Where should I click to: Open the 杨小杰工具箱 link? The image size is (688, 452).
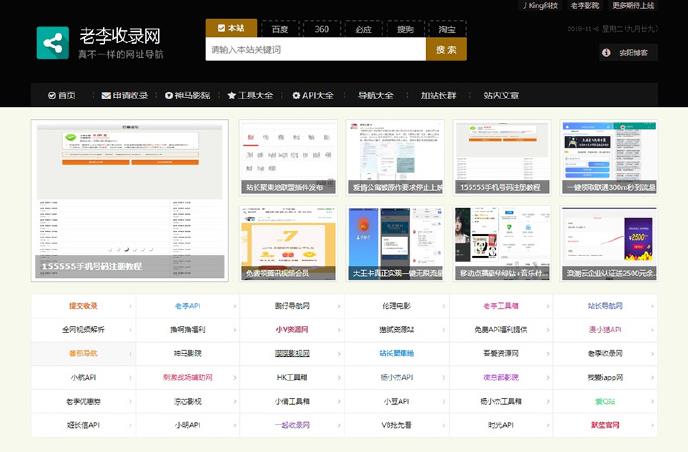pyautogui.click(x=501, y=402)
